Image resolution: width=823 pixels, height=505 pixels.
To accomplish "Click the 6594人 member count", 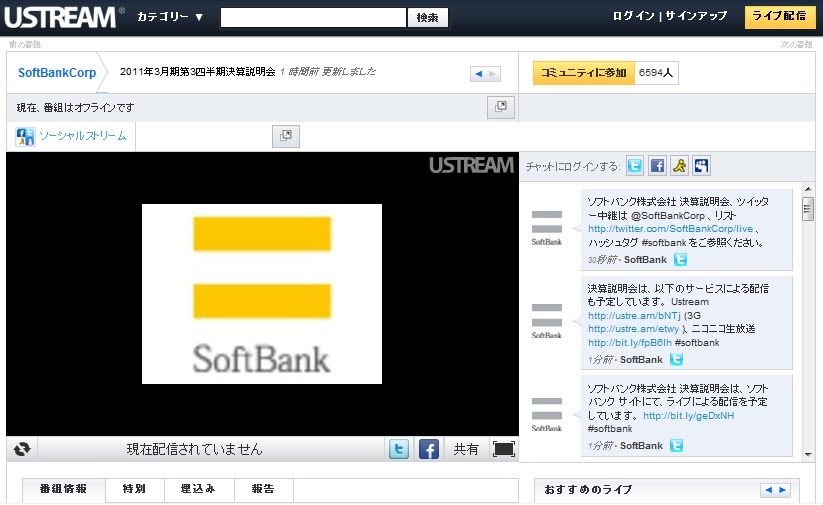I will (656, 73).
